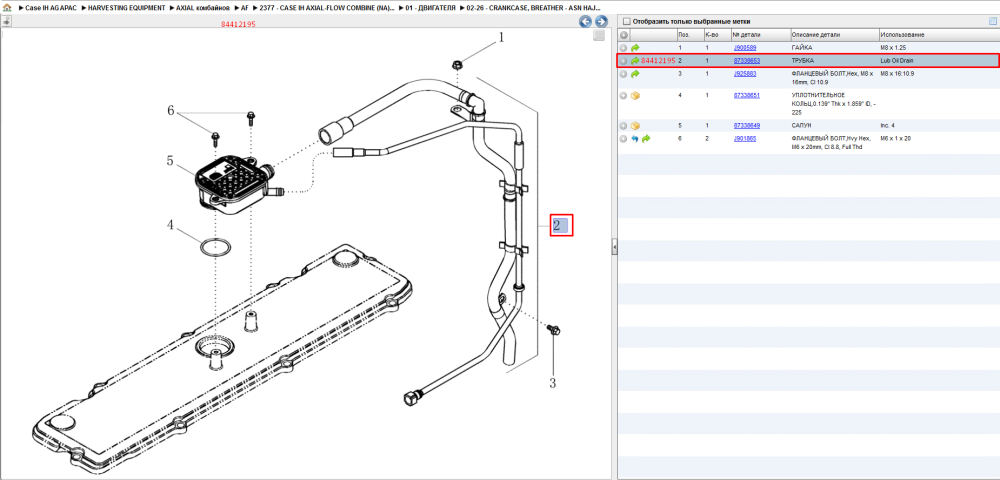Select callout 3 on the diagram

[x=553, y=383]
